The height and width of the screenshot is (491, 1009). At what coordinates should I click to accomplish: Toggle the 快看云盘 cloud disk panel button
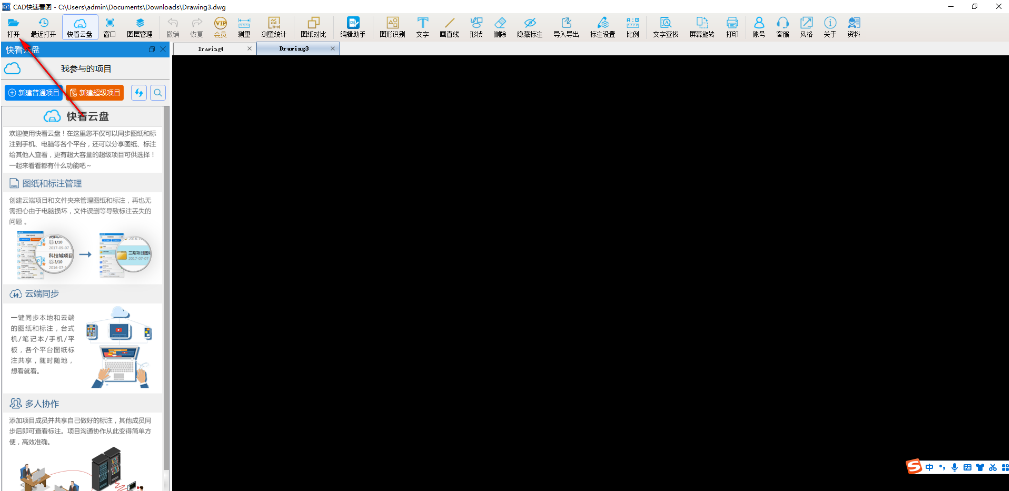click(79, 26)
